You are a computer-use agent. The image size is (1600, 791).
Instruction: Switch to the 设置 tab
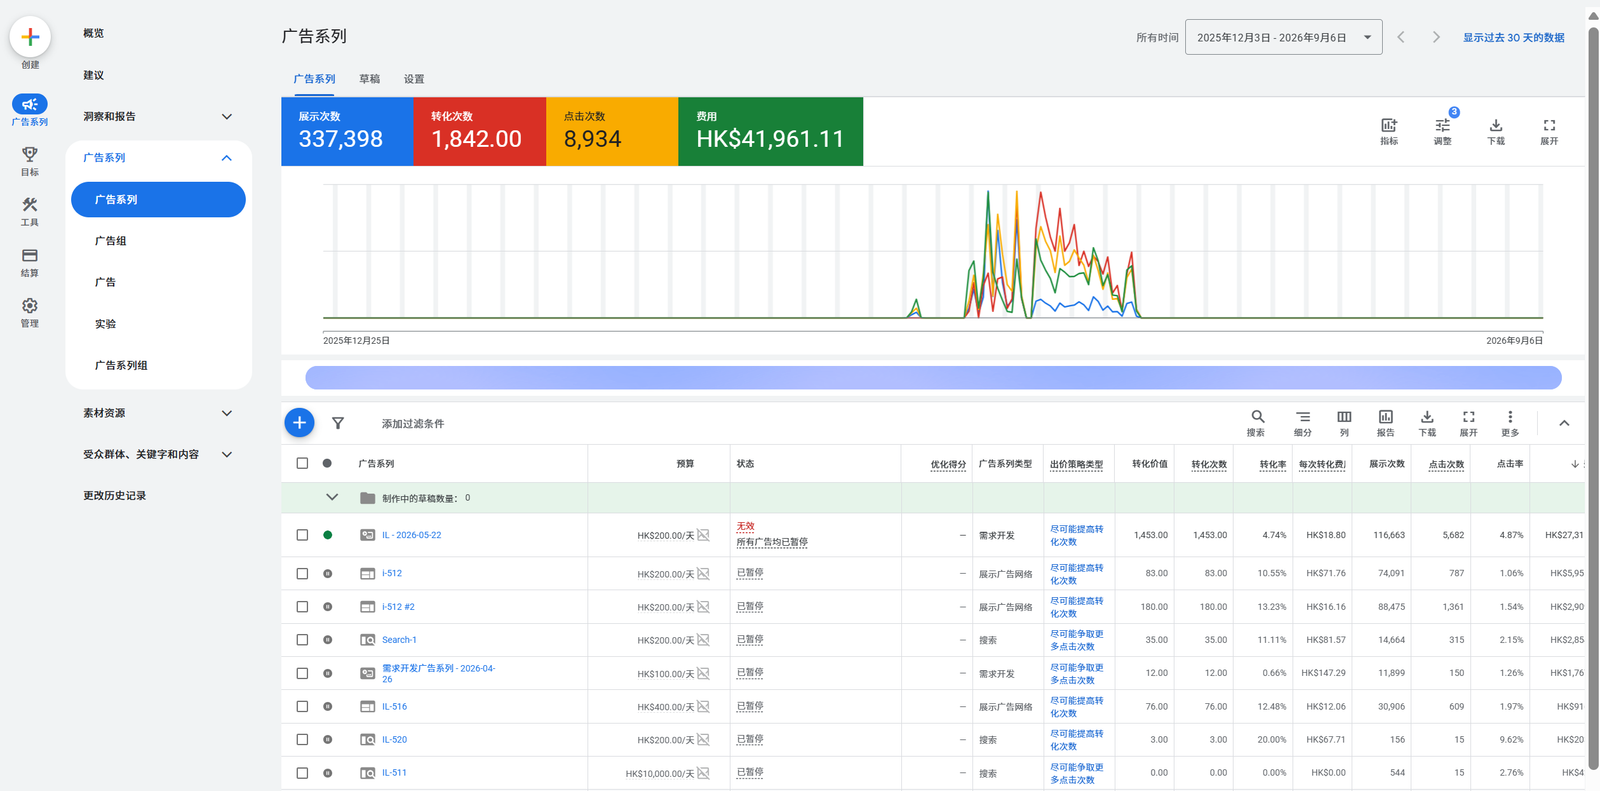[x=414, y=79]
